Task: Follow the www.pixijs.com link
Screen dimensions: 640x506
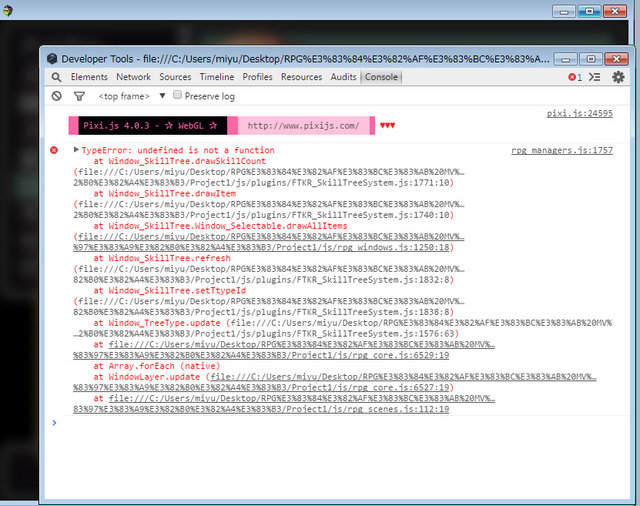Action: tap(303, 126)
